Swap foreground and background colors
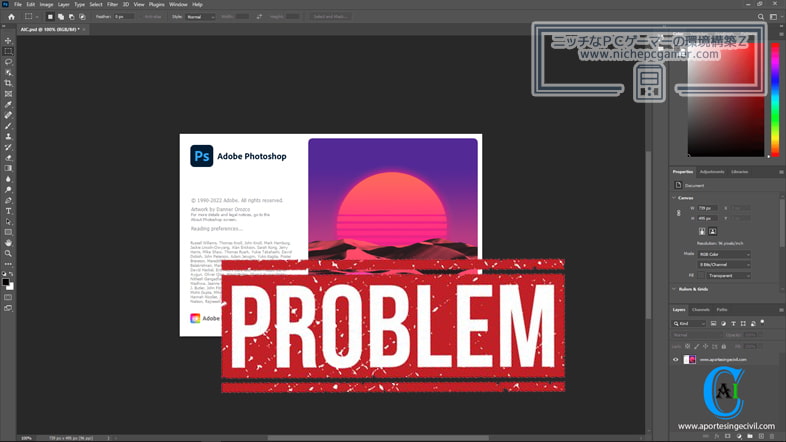Viewport: 786px width, 442px height. coord(12,274)
